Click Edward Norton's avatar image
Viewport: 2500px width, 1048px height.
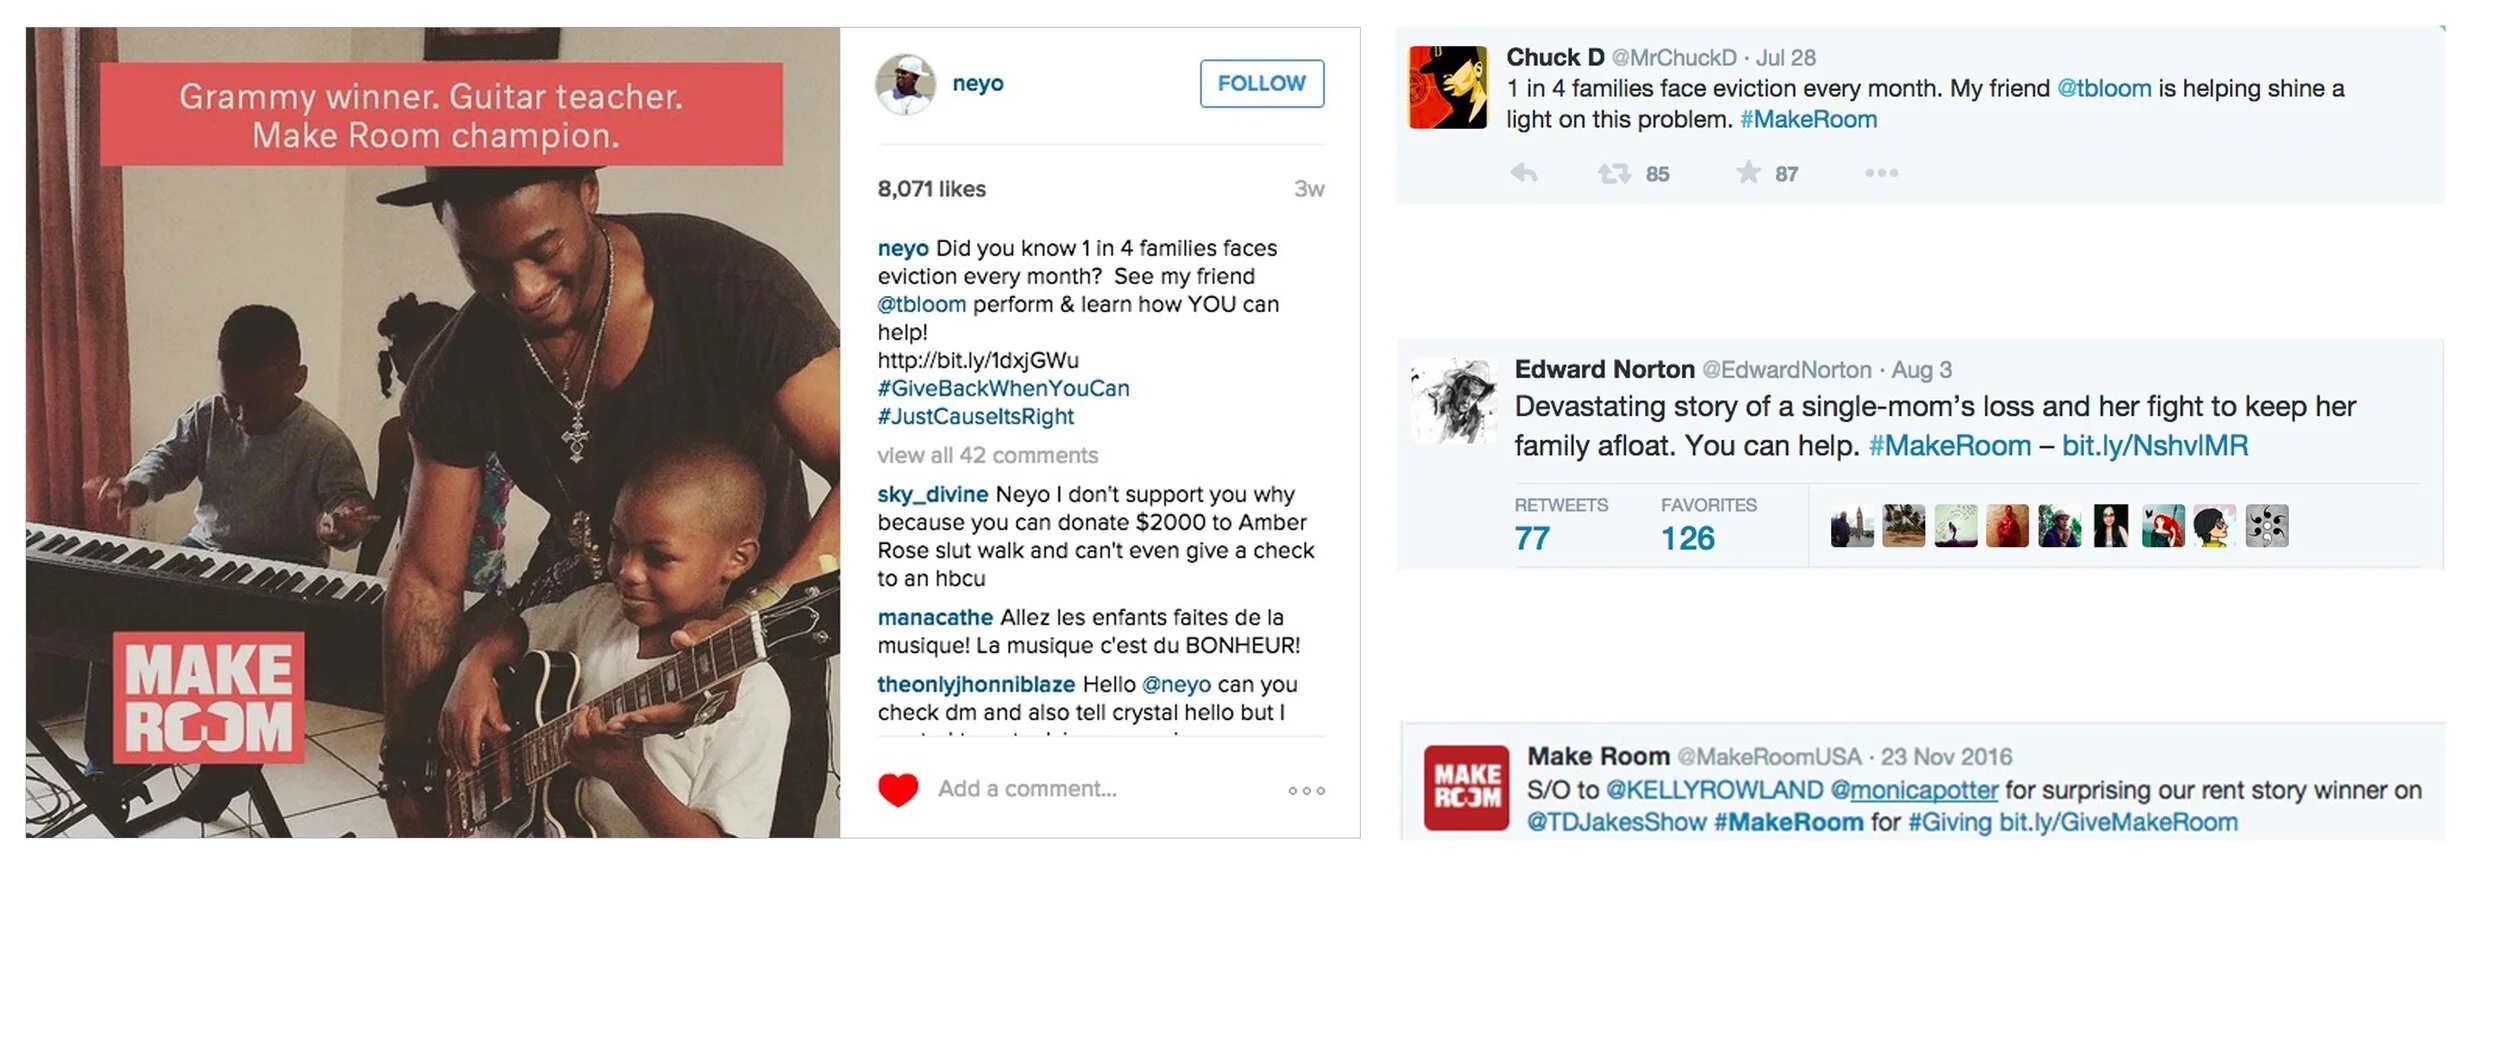[x=1454, y=400]
